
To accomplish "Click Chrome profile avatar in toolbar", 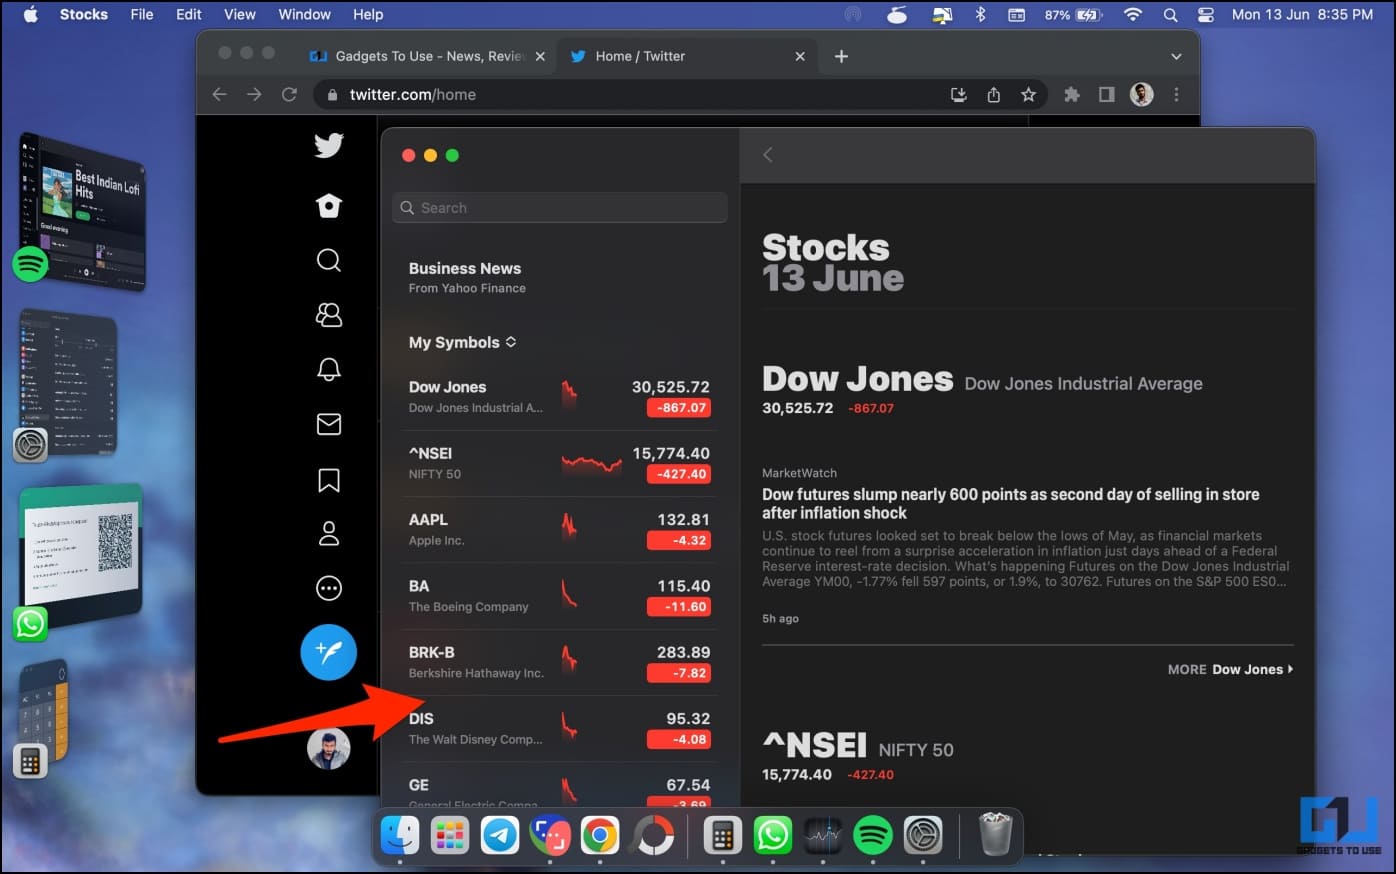I will [1141, 94].
